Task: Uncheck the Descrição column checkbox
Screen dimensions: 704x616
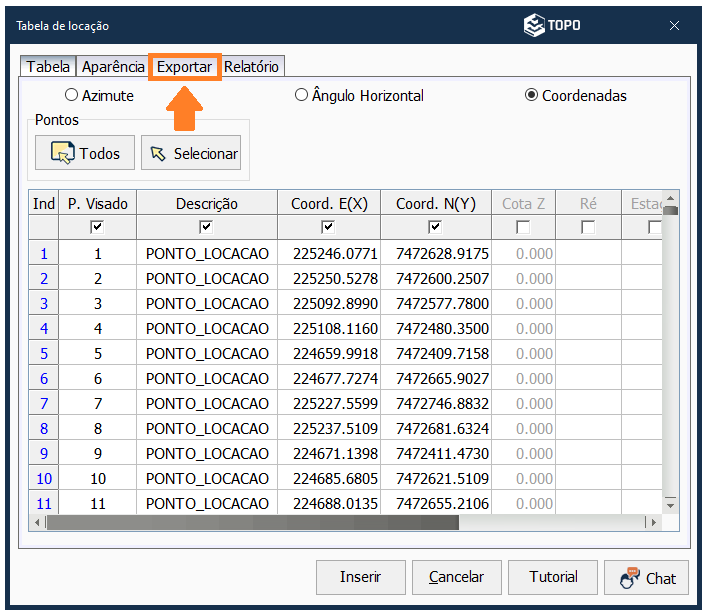Action: (206, 227)
